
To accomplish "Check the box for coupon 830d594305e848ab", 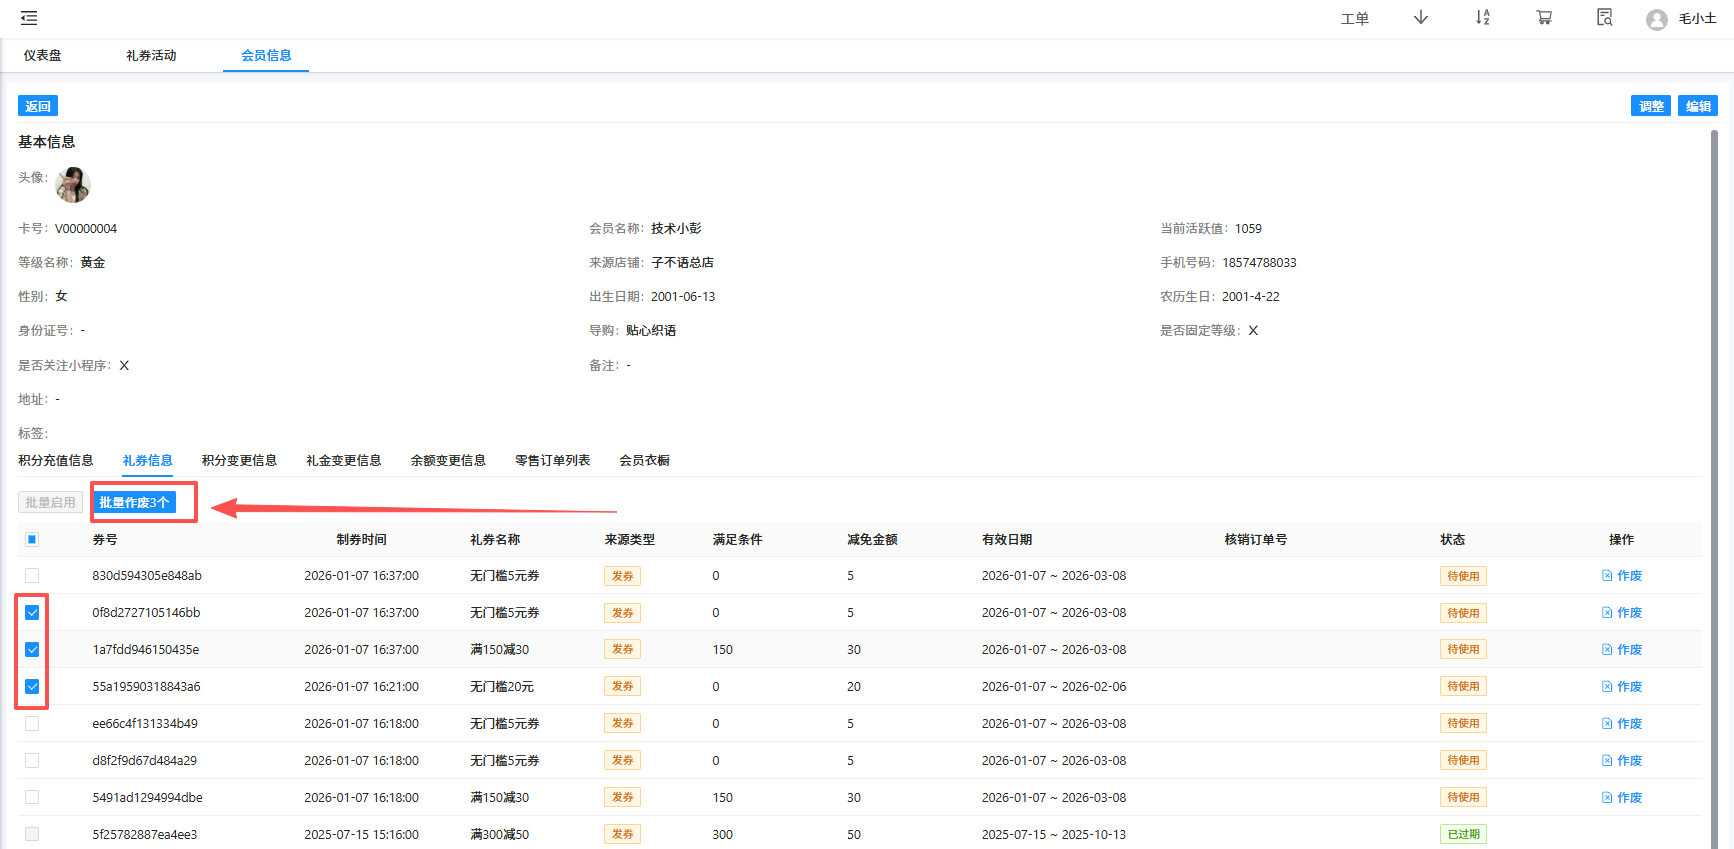I will [32, 576].
